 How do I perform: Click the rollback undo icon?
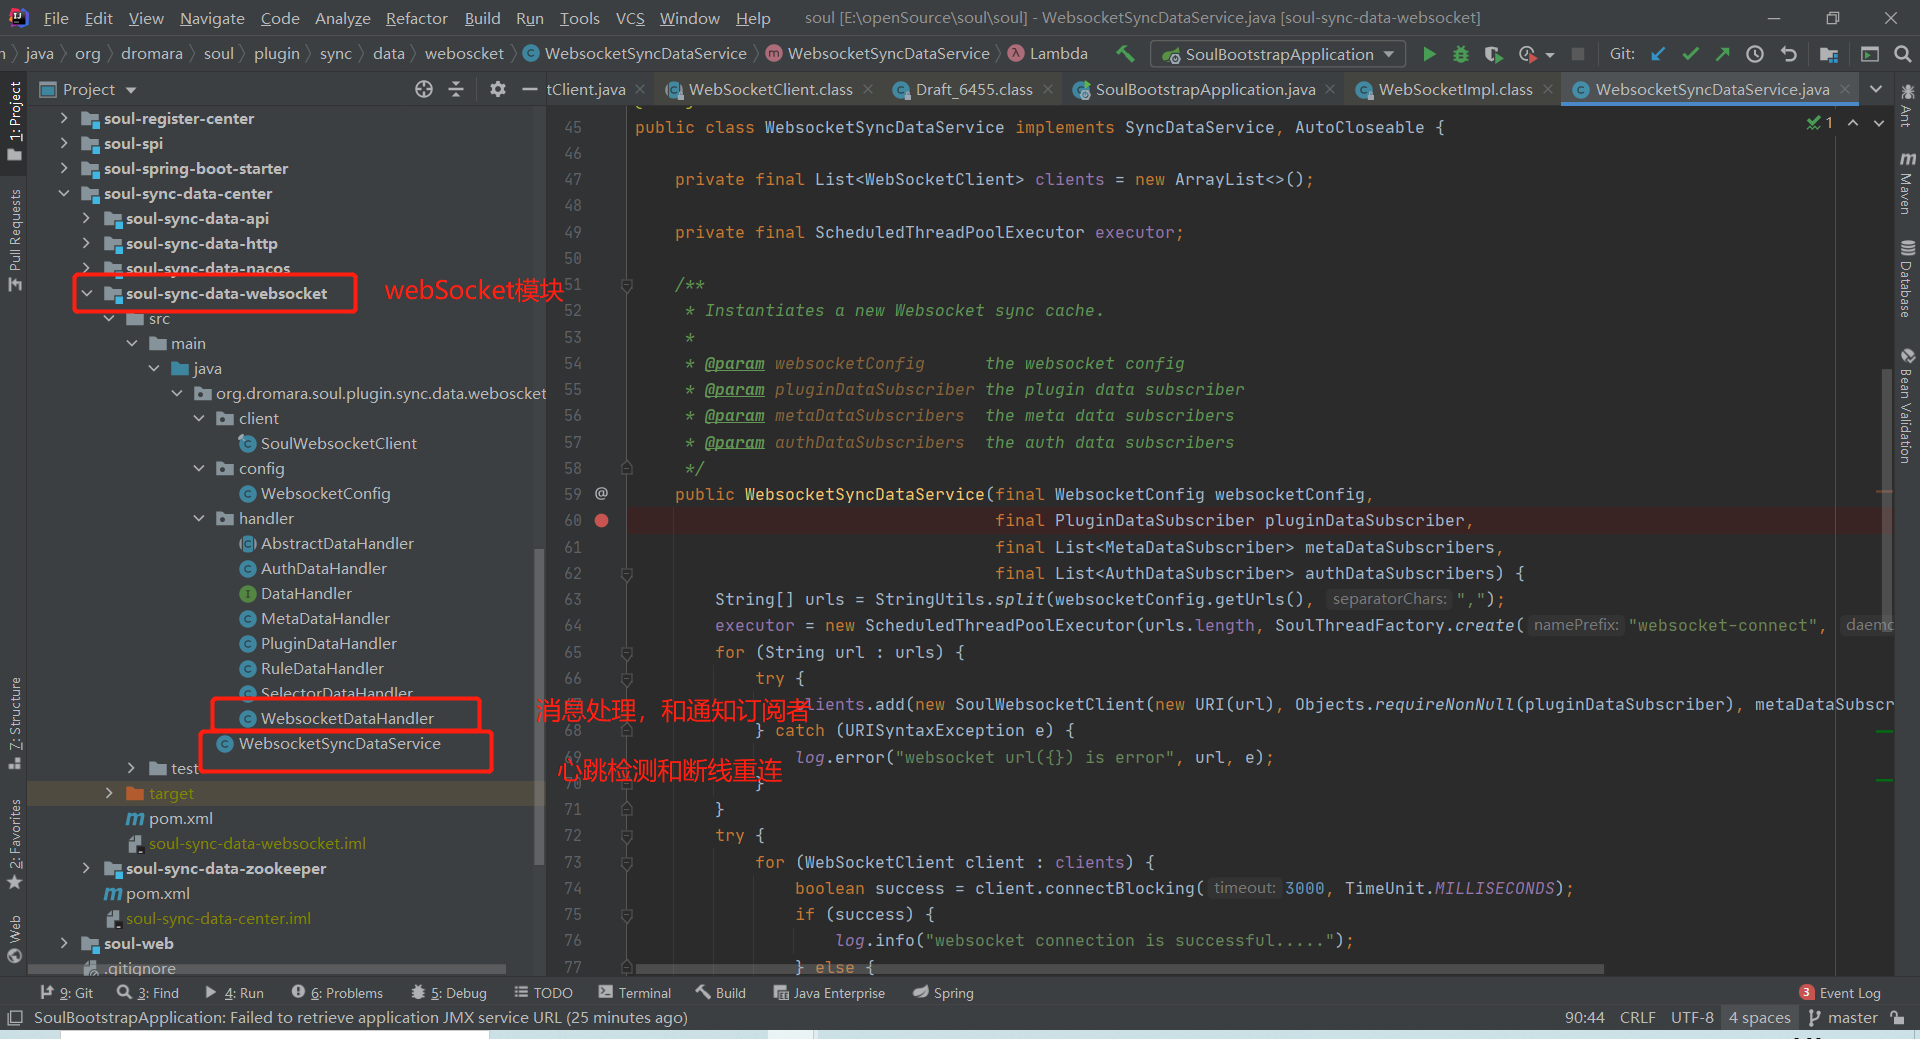pyautogui.click(x=1788, y=54)
